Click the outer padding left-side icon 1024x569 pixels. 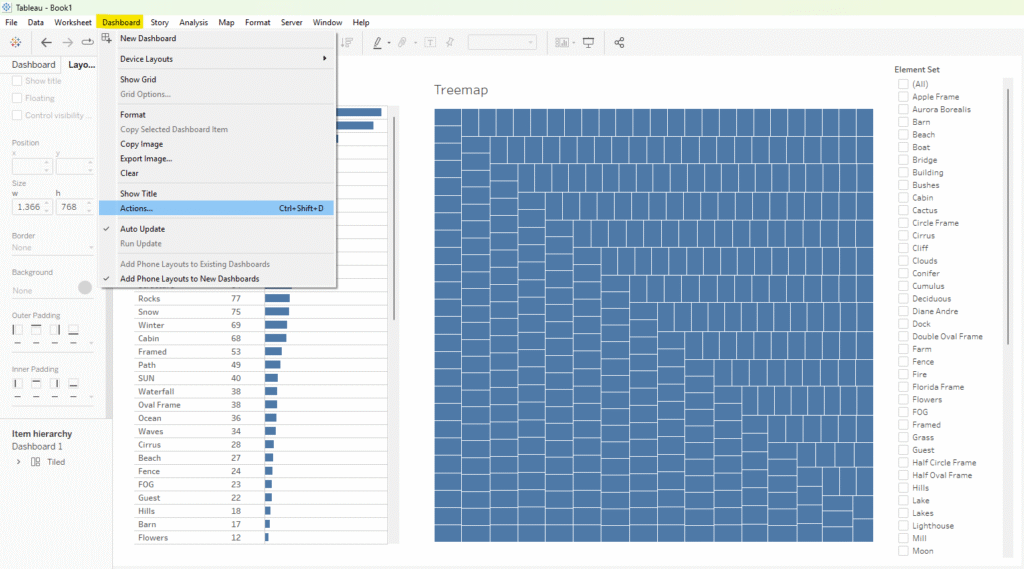coord(18,330)
